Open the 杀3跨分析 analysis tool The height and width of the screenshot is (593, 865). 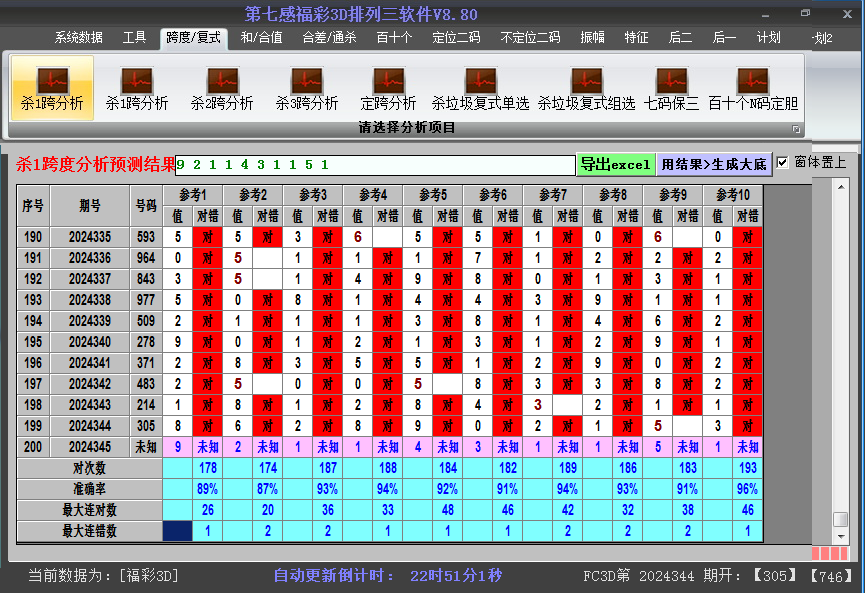tap(307, 88)
